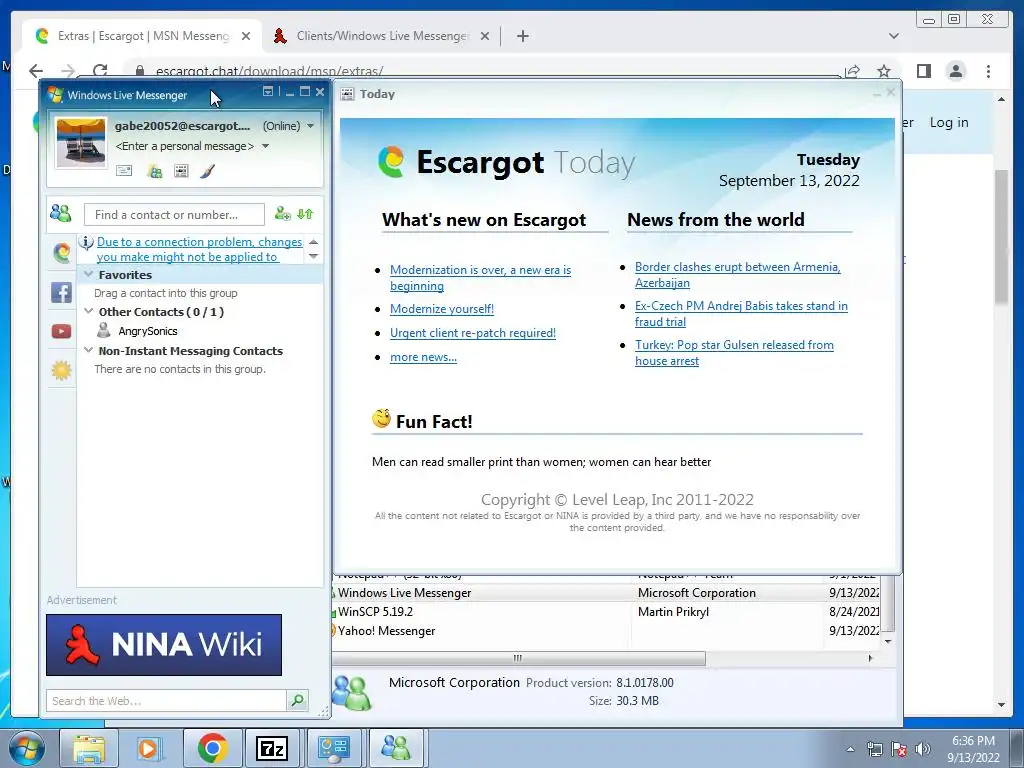Click the taskbar clock showing 6:36 PM
Screen dimensions: 1024x768
(x=973, y=749)
